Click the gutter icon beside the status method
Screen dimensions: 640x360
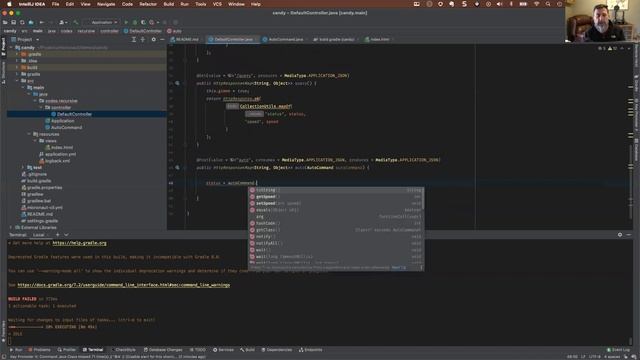(177, 83)
